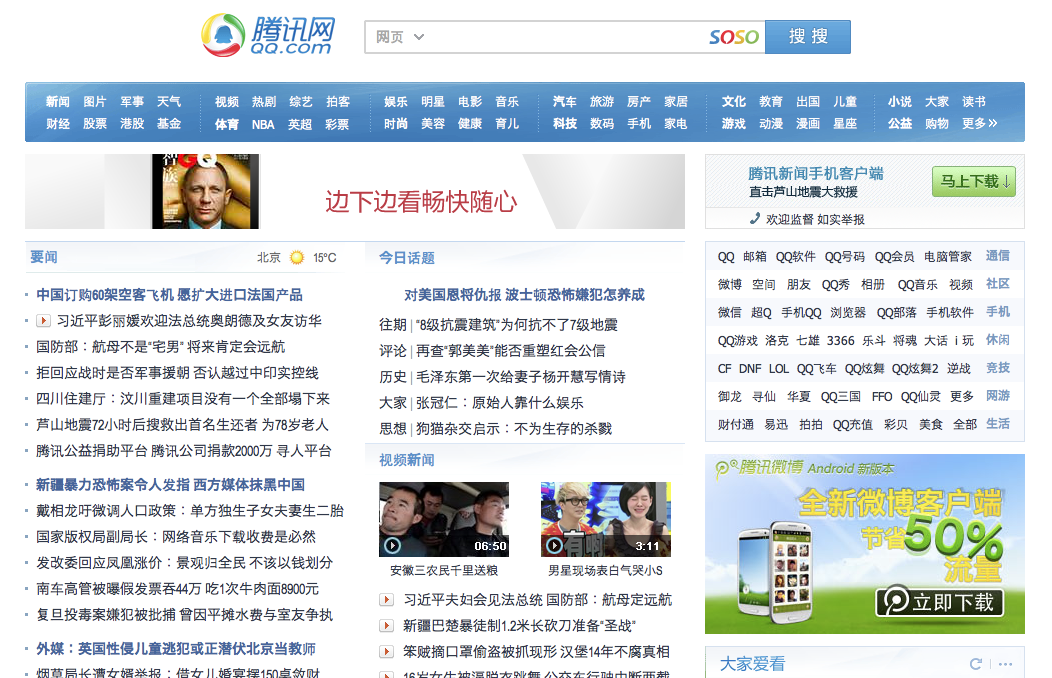This screenshot has height=678, width=1052.
Task: Click play icon on the 3:11 video
Action: pos(554,546)
